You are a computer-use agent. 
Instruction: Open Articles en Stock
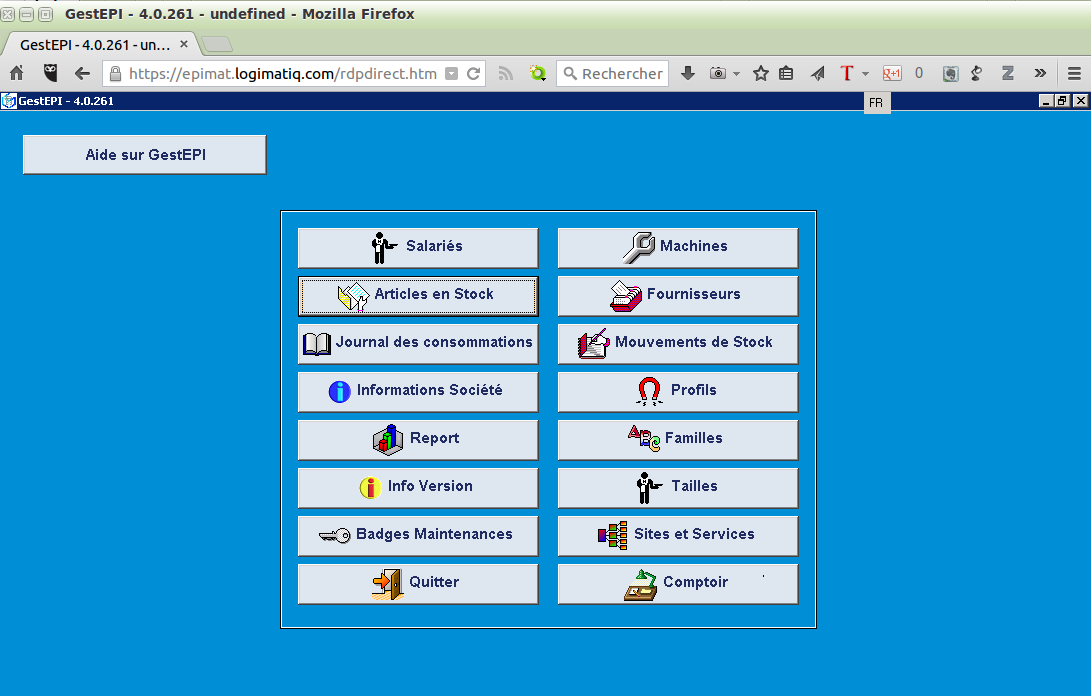point(418,295)
